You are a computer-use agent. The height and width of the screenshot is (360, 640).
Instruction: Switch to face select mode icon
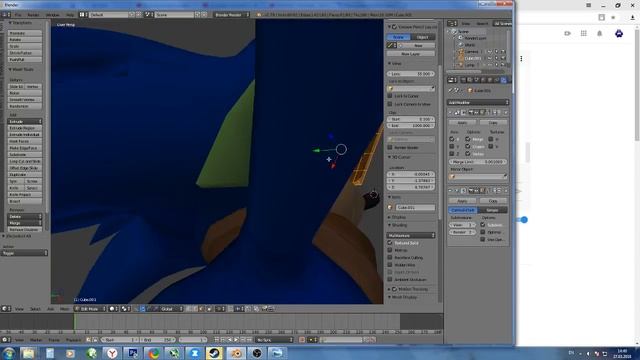(x=201, y=309)
